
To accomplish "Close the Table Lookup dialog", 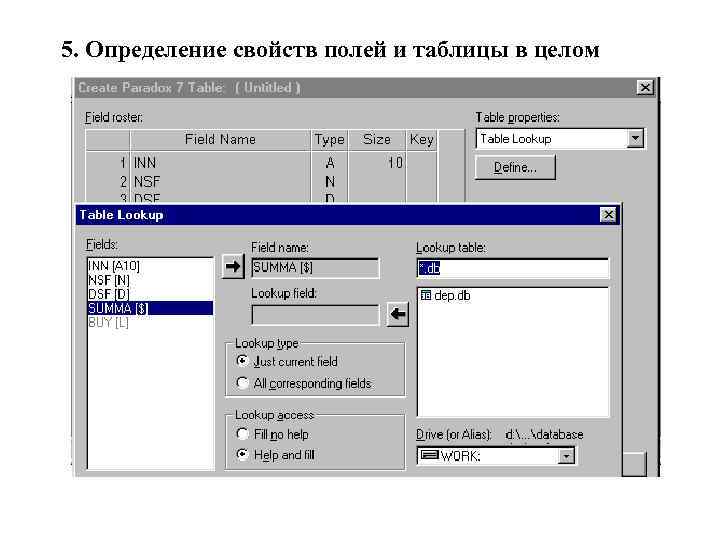I will [608, 214].
